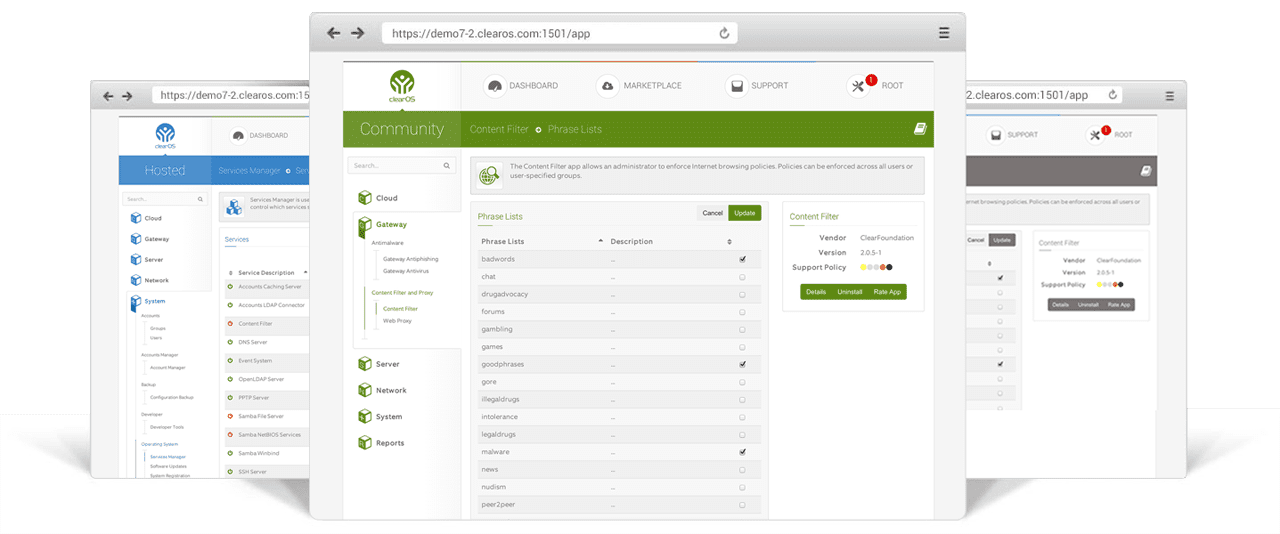Click clearOS logo in left background window
The width and height of the screenshot is (1280, 534).
pos(165,135)
